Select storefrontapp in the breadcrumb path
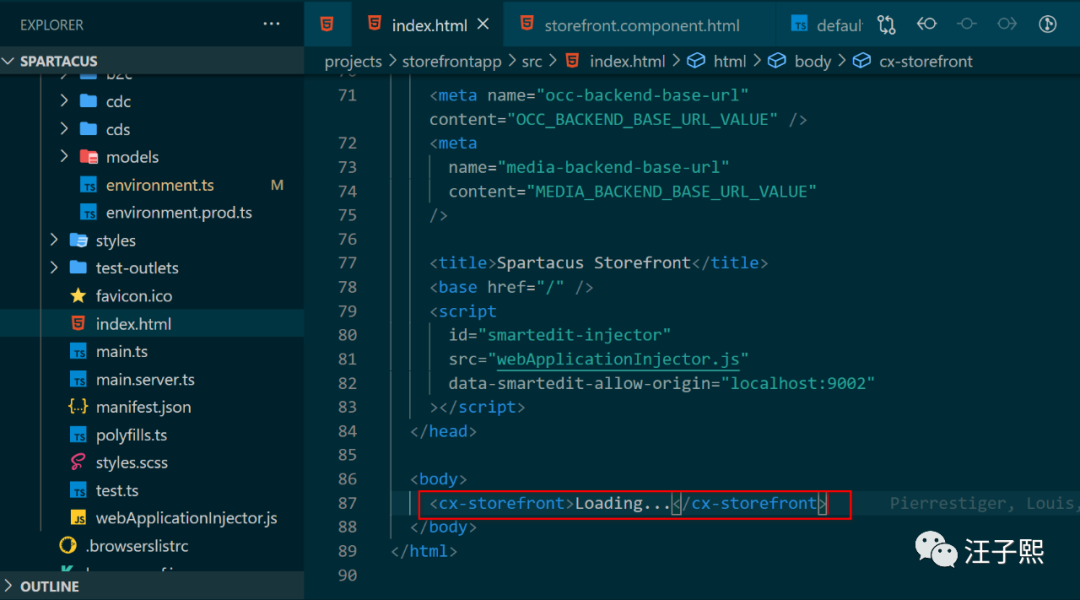Screen dimensions: 1080x600 click(451, 61)
